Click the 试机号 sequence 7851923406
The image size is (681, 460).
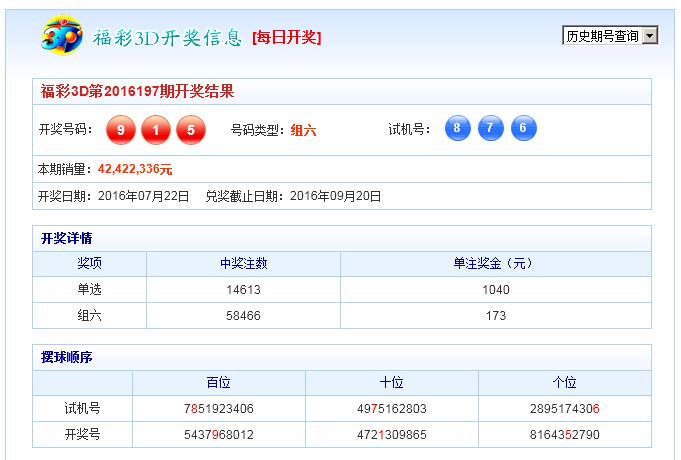218,409
